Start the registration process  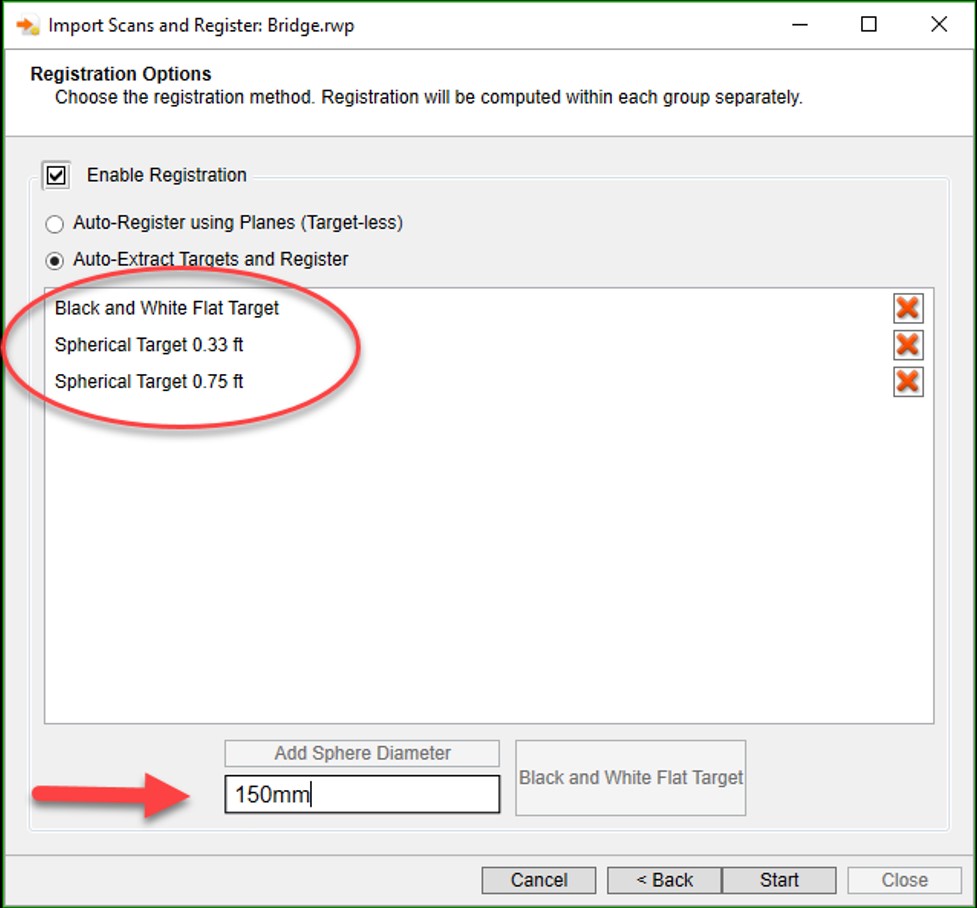point(779,880)
